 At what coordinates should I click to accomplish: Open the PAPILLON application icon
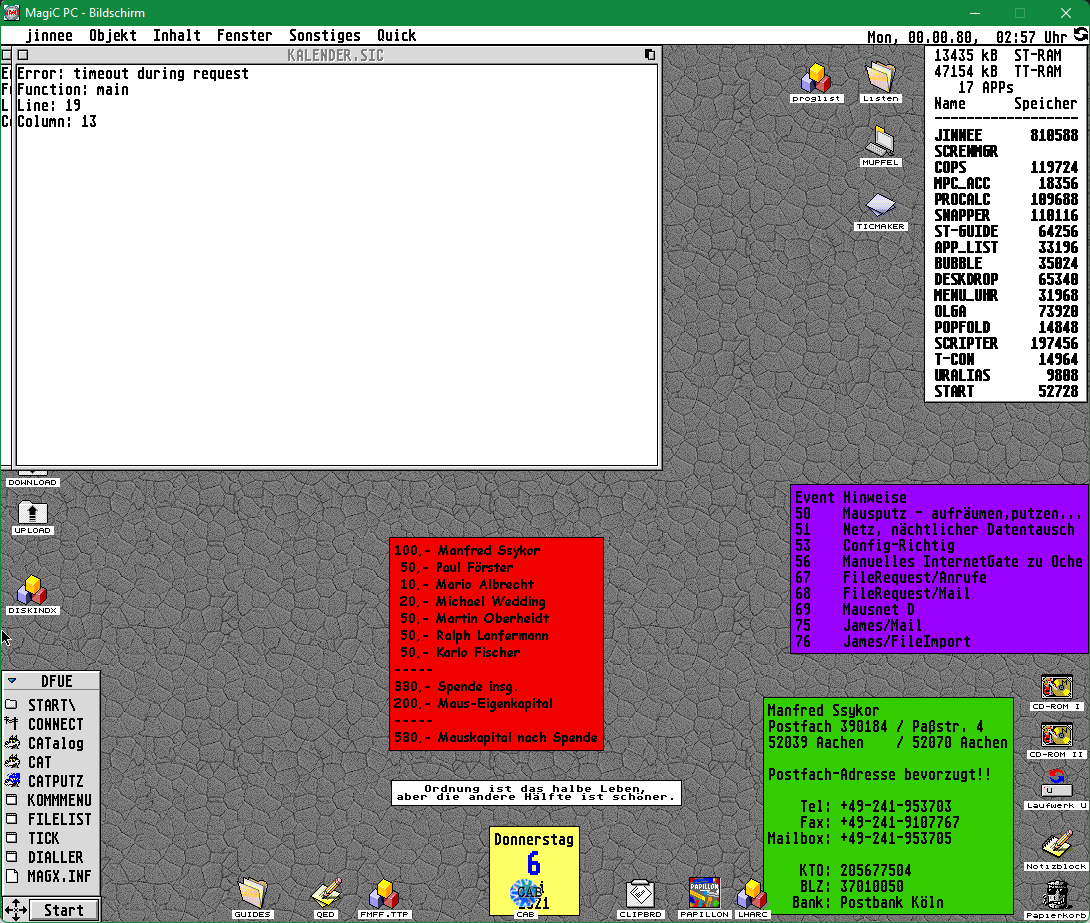704,893
